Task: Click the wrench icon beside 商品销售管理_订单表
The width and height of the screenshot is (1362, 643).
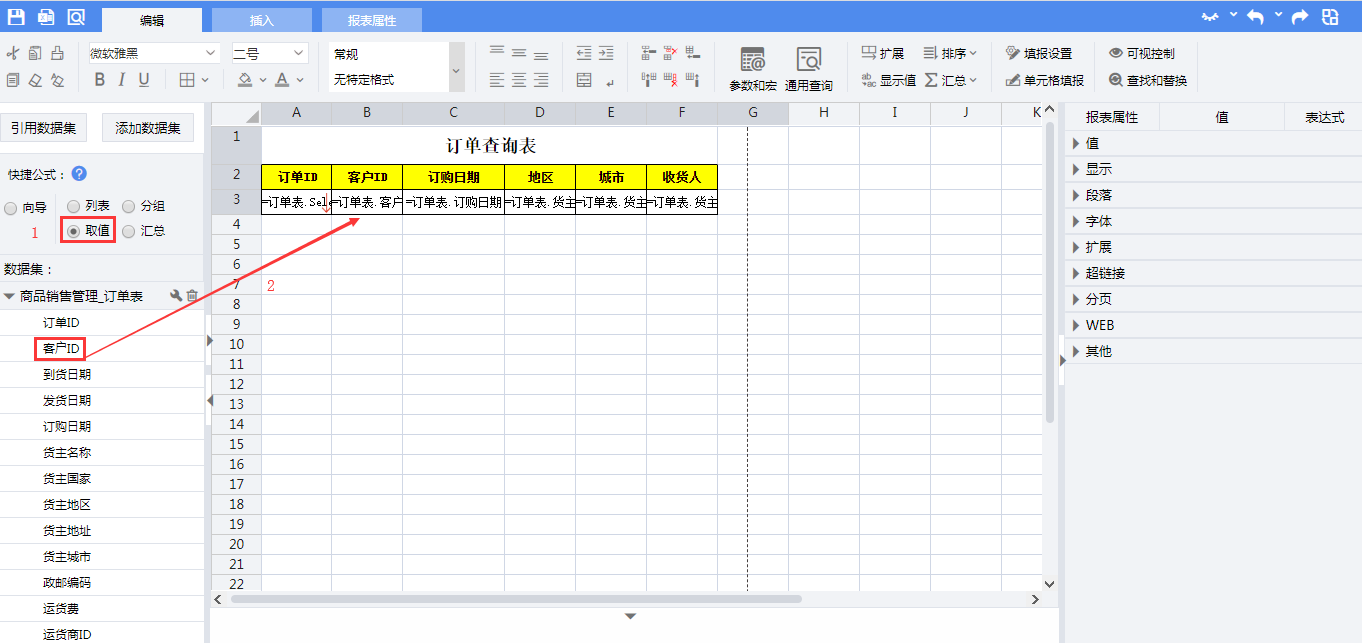Action: [176, 296]
